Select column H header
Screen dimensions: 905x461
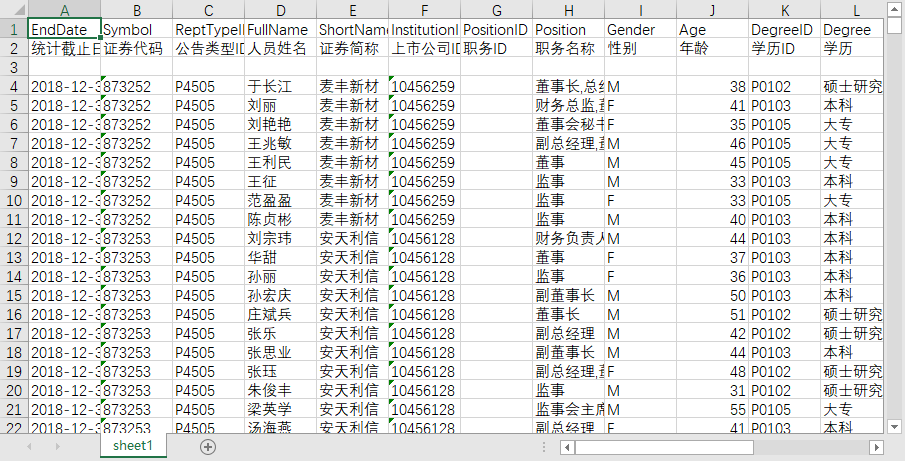(x=569, y=10)
